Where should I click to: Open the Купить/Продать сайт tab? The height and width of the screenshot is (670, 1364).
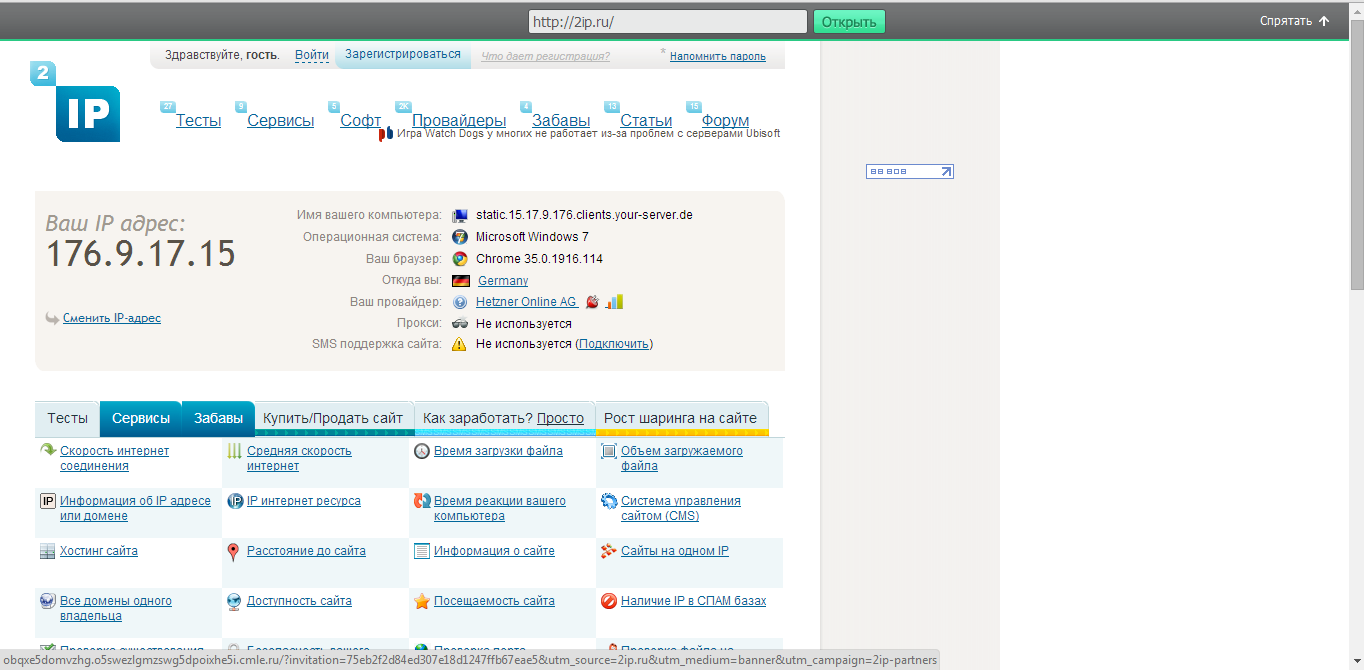334,418
